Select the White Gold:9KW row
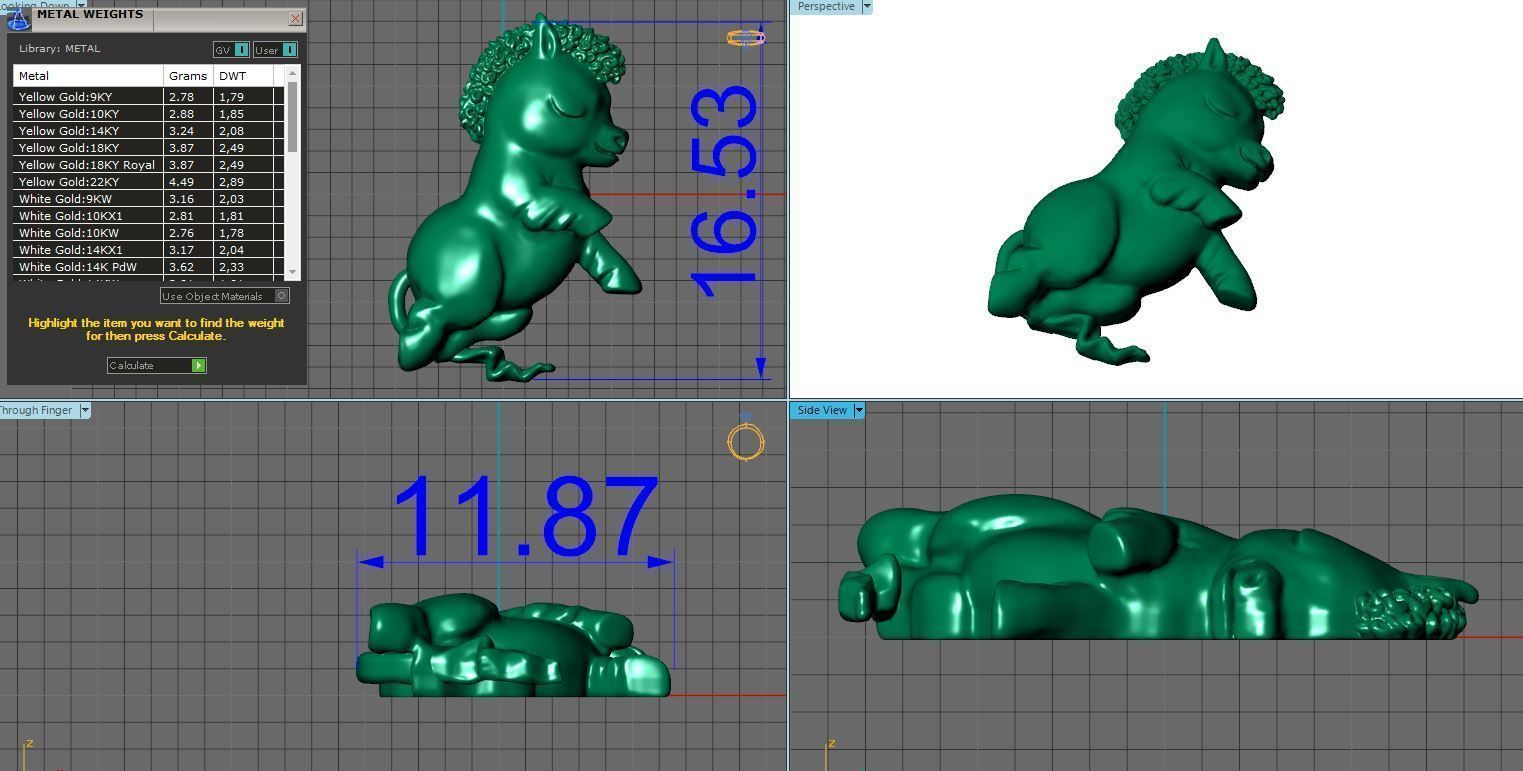This screenshot has height=771, width=1523. 148,199
